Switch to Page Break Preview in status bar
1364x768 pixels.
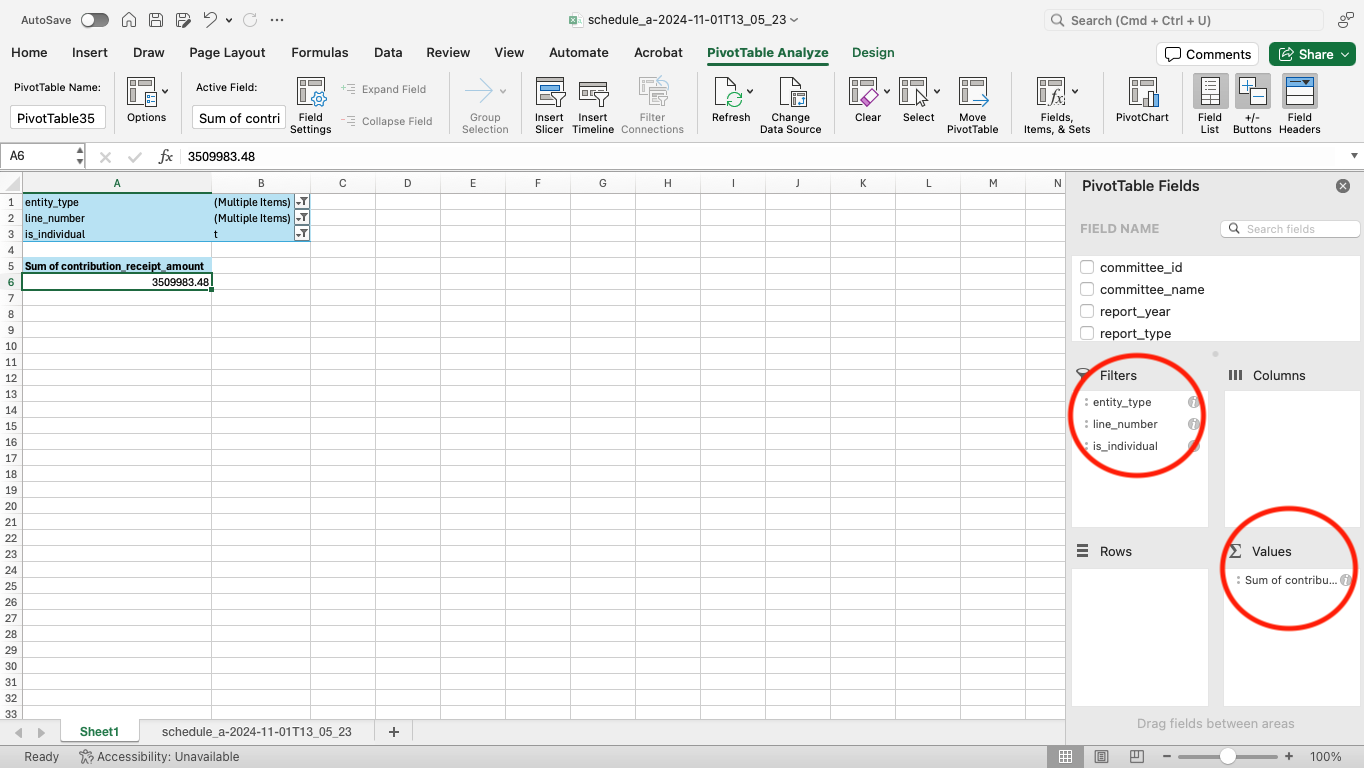pos(1136,757)
